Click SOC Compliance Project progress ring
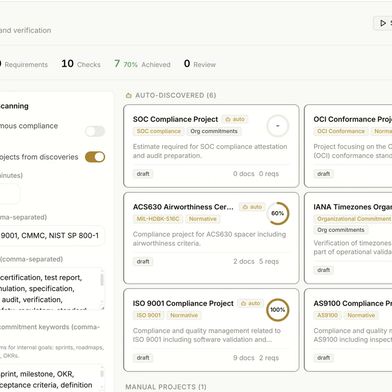 [x=277, y=126]
